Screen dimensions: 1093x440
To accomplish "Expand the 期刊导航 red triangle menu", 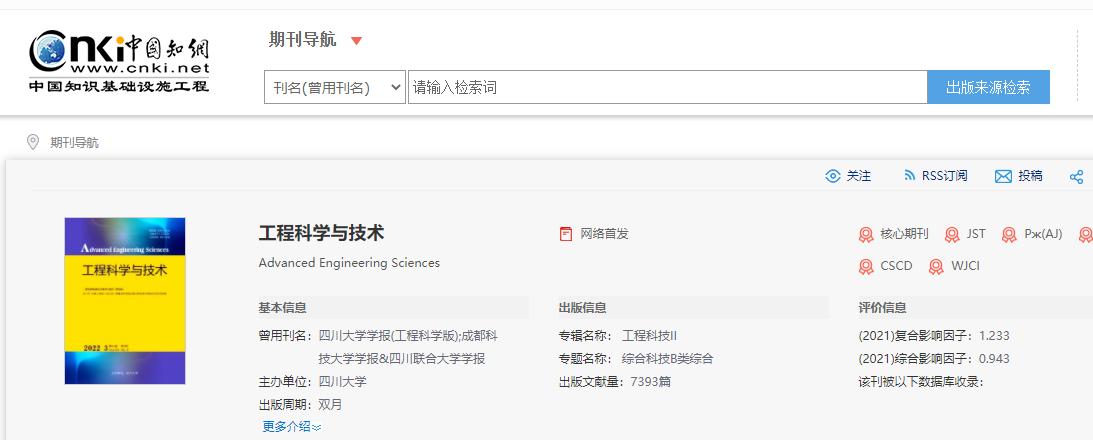I will [356, 41].
